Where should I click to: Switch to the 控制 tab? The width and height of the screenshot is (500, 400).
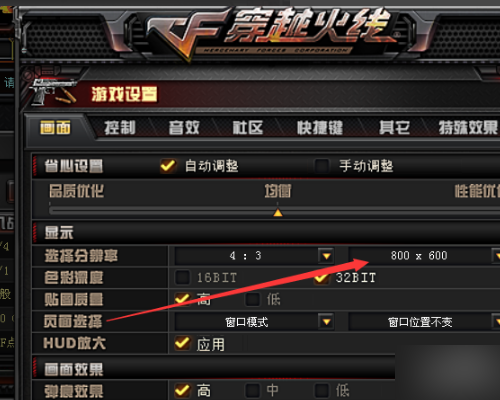[120, 128]
